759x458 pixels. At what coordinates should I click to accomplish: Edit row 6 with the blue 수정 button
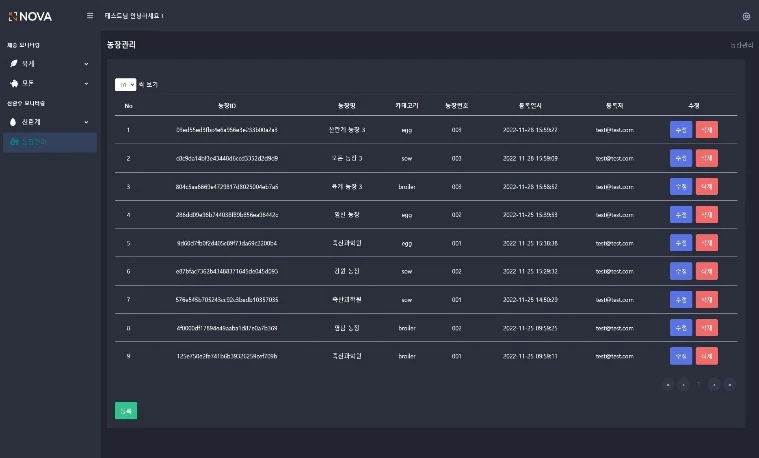(681, 271)
